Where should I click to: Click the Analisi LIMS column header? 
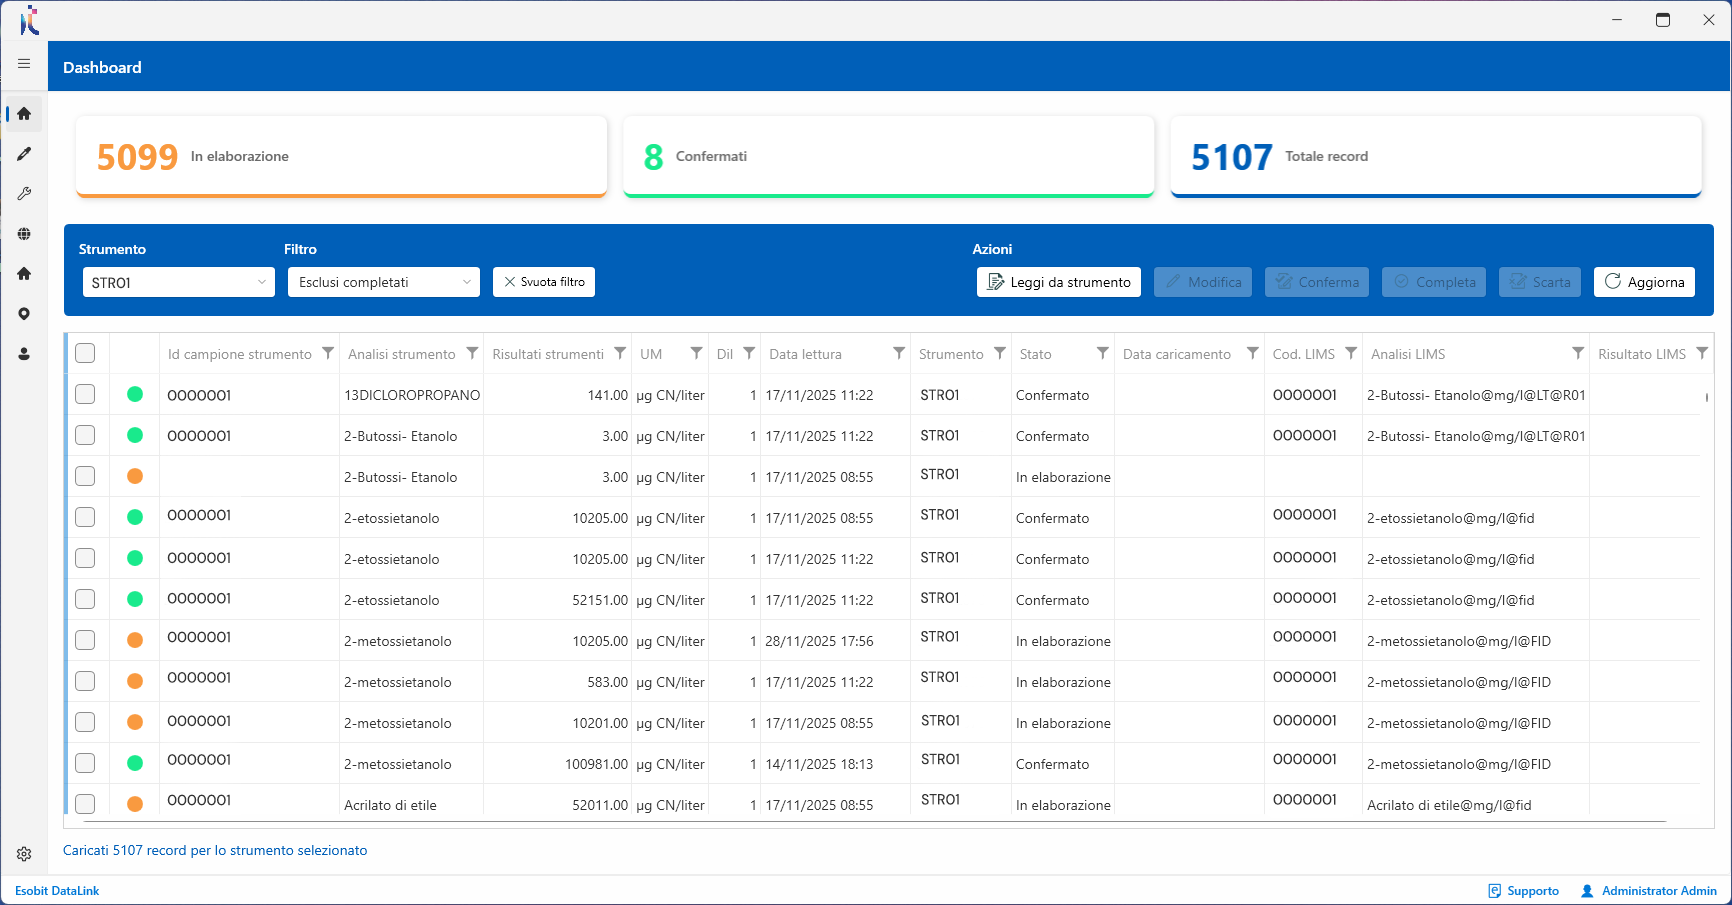1408,354
